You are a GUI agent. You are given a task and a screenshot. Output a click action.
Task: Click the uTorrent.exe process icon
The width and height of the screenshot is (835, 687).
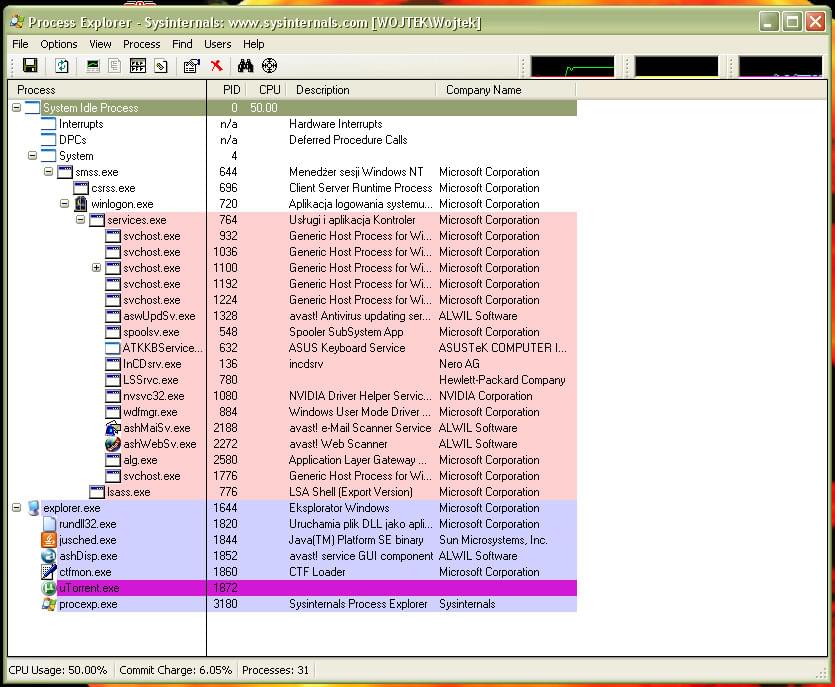click(49, 588)
